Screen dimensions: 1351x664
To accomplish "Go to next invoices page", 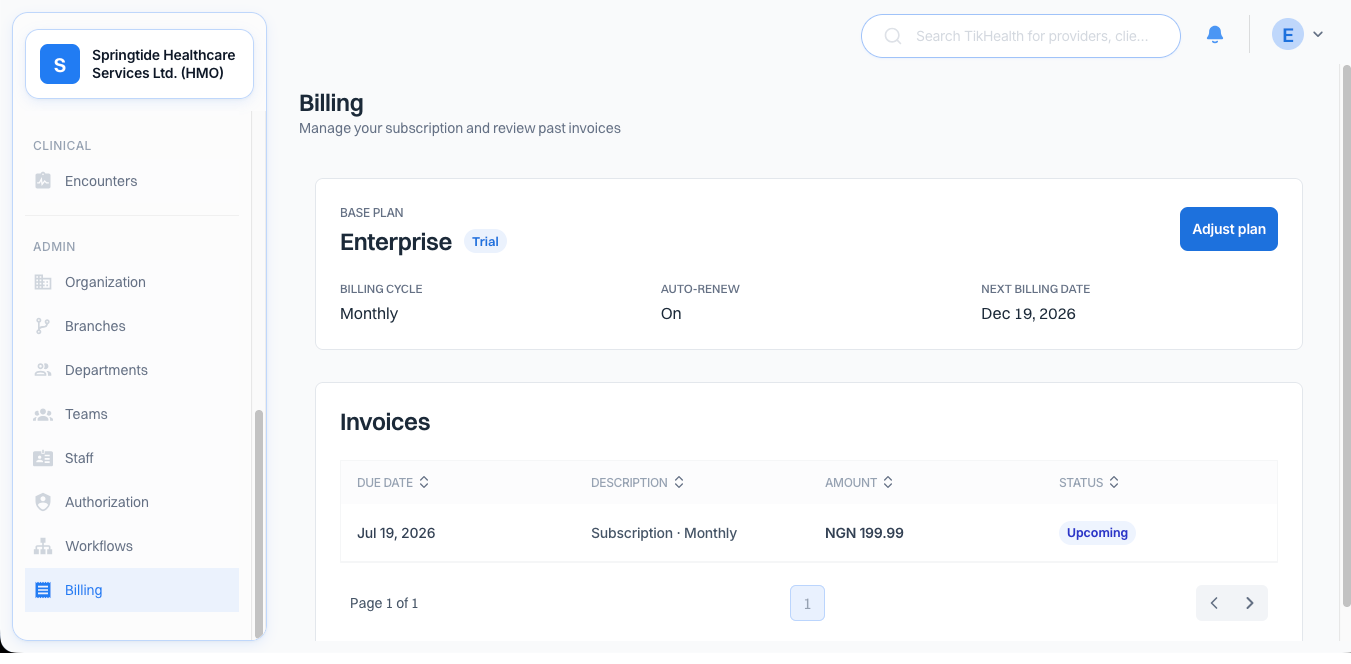I will pos(1250,603).
